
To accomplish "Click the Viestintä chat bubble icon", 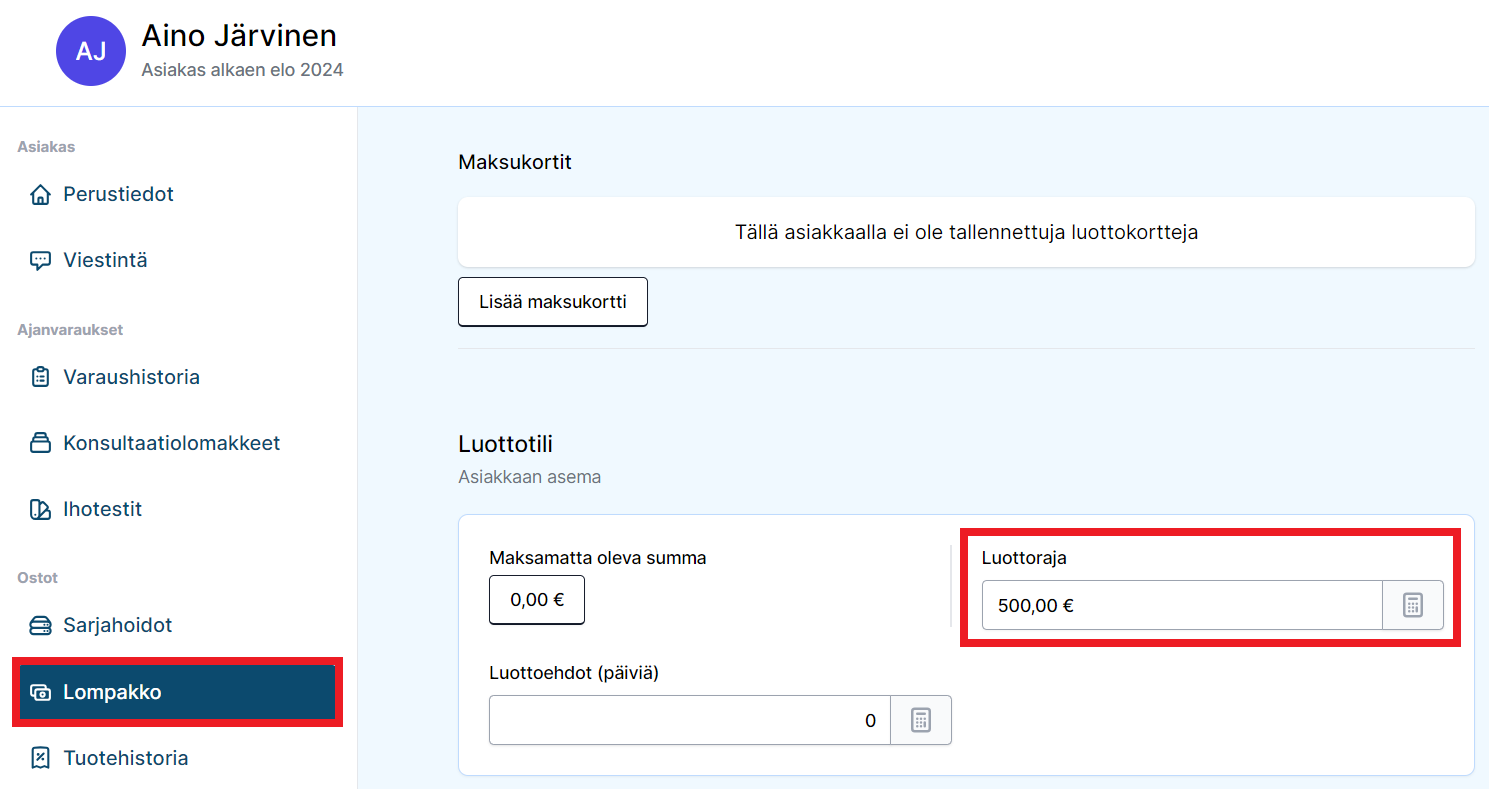I will 40,261.
